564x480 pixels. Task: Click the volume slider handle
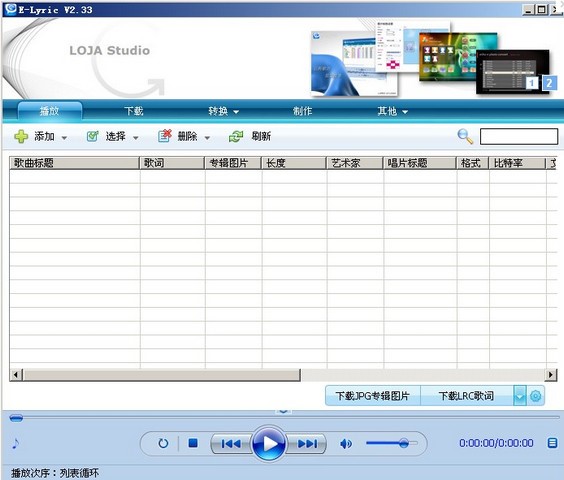(404, 443)
